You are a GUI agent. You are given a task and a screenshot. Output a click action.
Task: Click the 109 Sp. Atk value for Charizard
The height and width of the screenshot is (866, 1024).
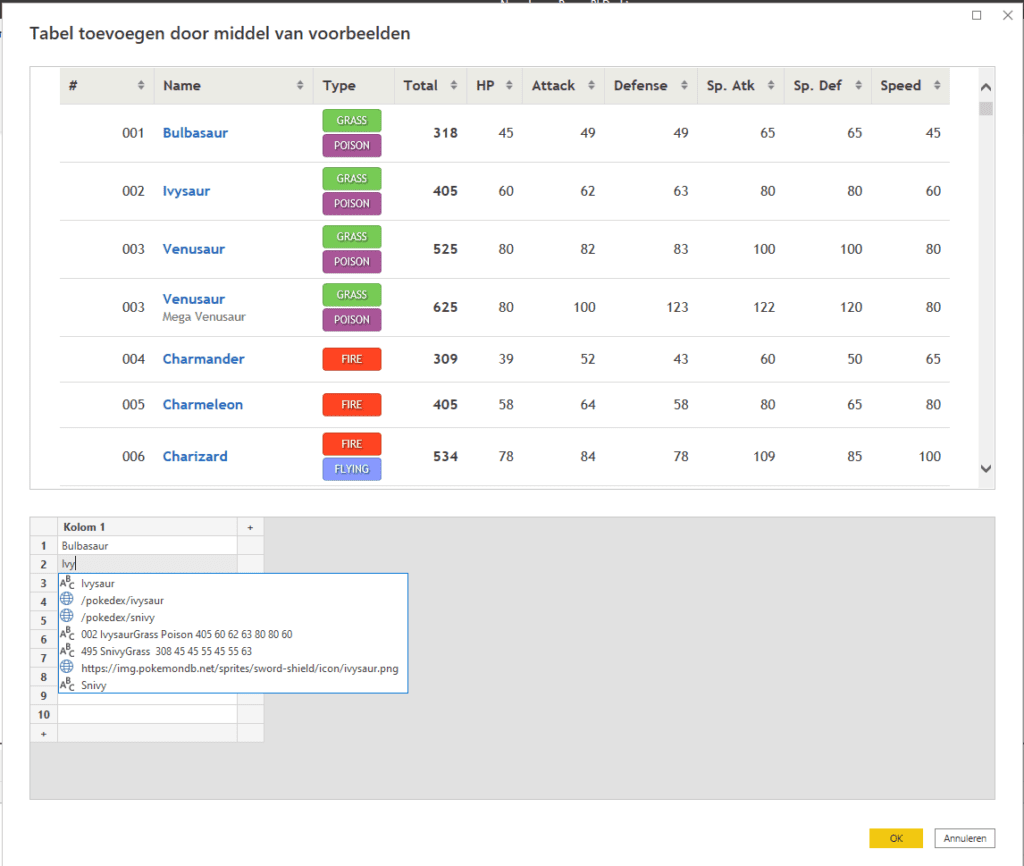pyautogui.click(x=764, y=456)
